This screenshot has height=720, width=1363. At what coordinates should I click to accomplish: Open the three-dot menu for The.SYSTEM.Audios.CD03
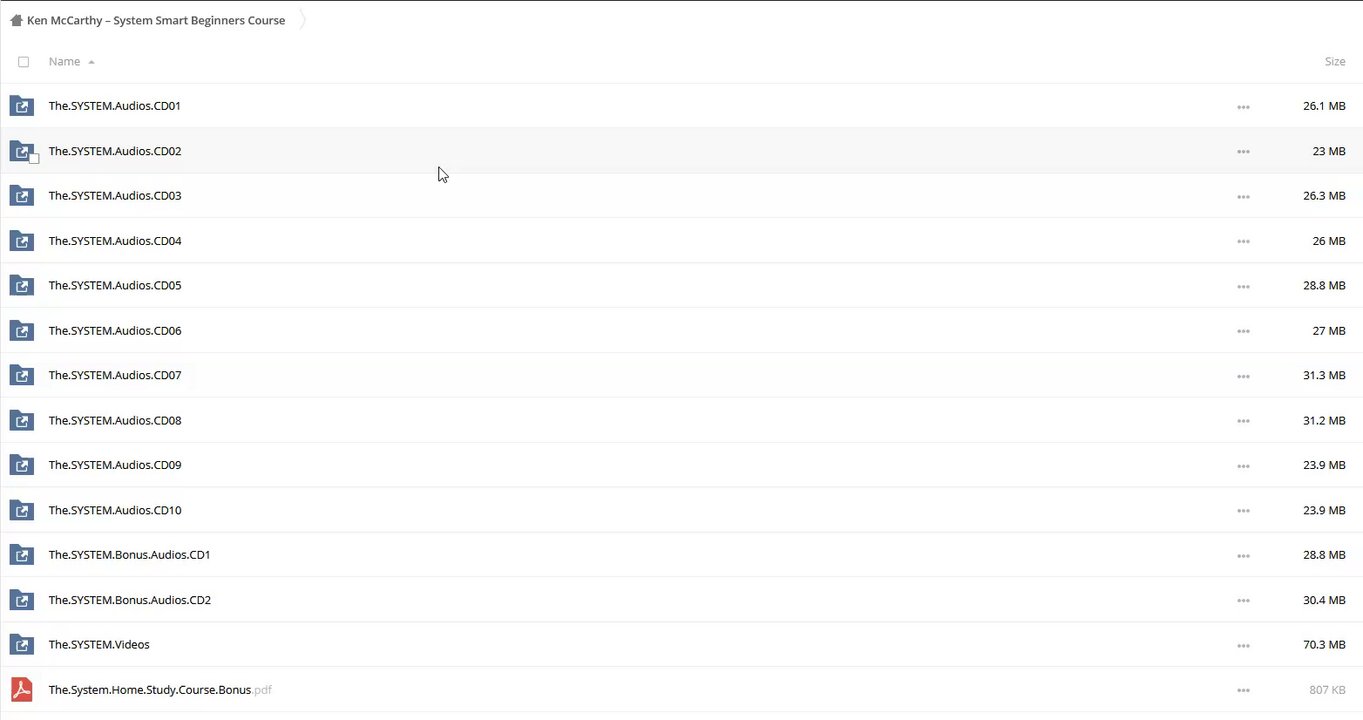click(1243, 197)
